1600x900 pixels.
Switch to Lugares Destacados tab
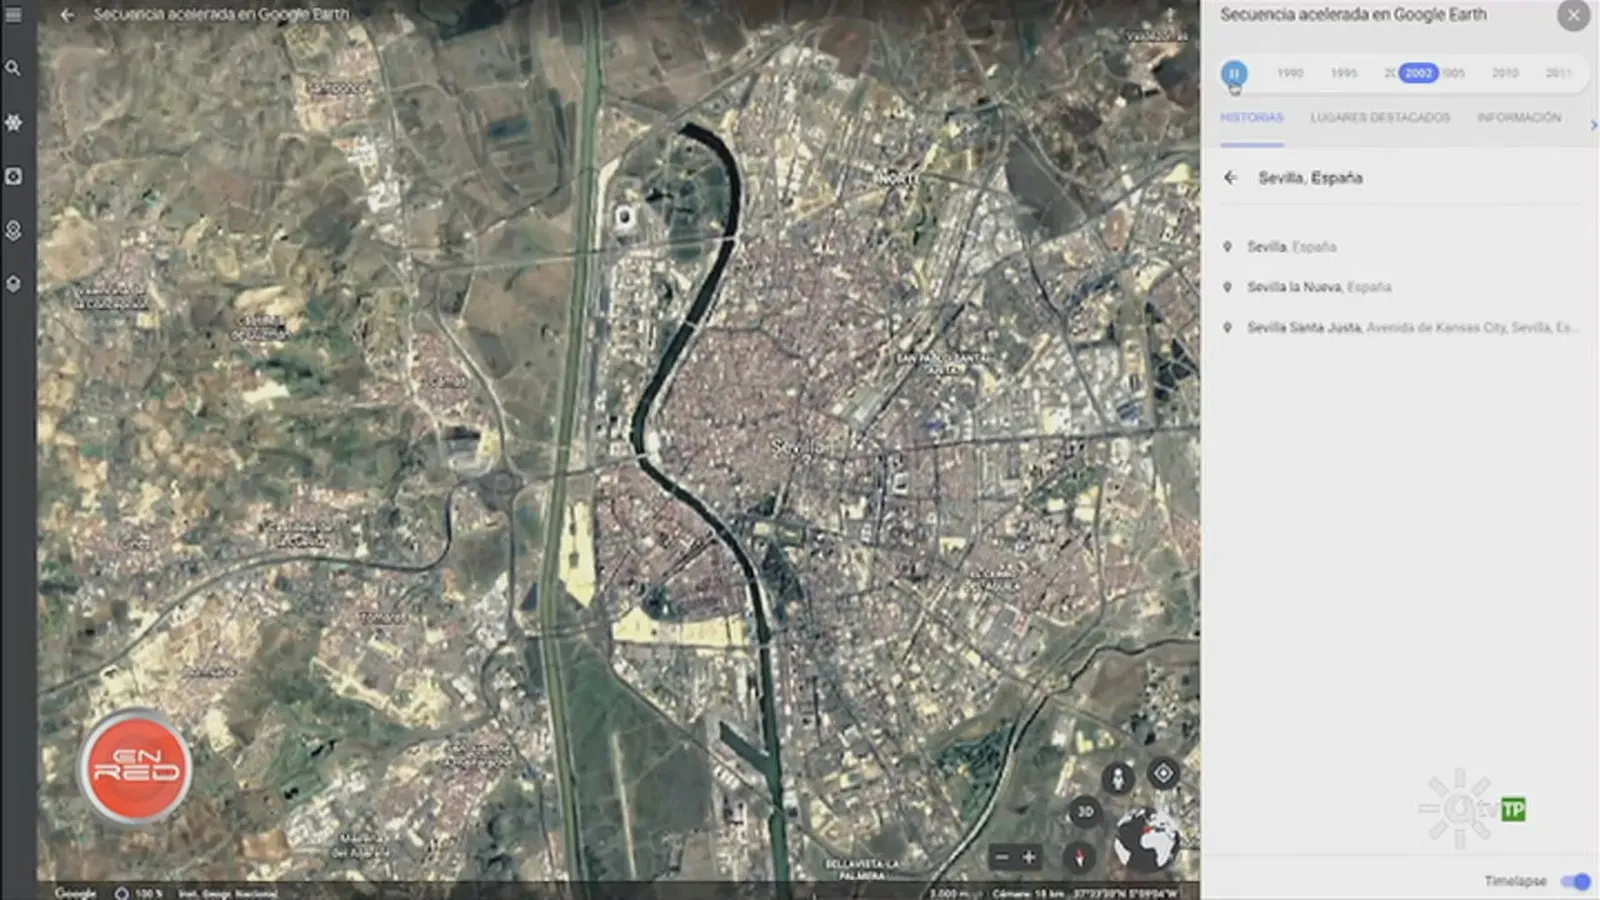click(x=1380, y=118)
